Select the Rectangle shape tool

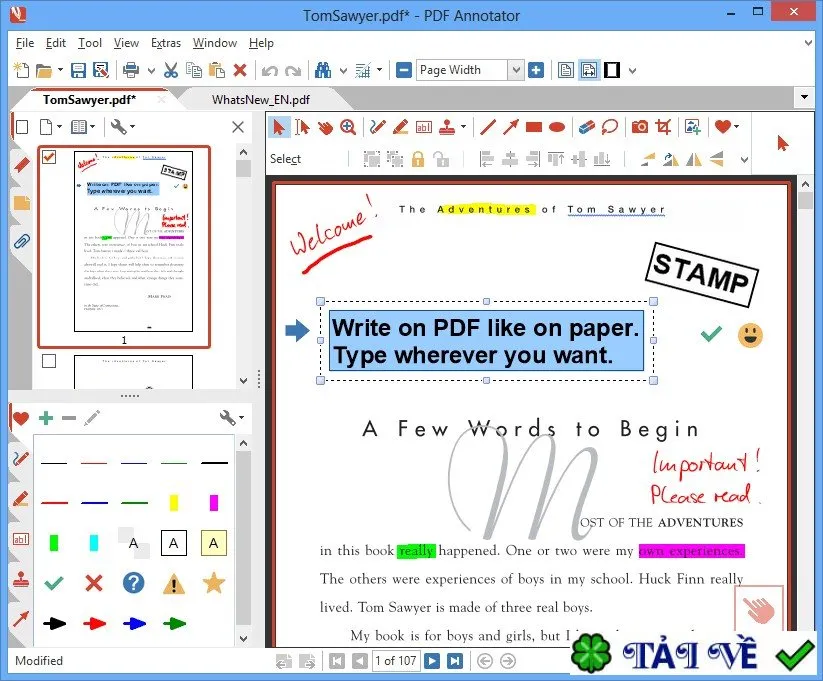[x=534, y=127]
